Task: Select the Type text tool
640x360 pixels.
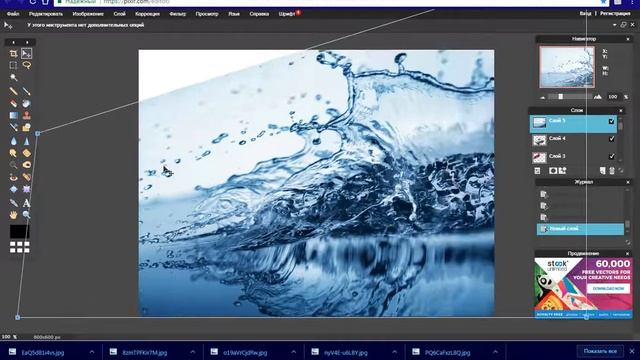Action: 27,203
